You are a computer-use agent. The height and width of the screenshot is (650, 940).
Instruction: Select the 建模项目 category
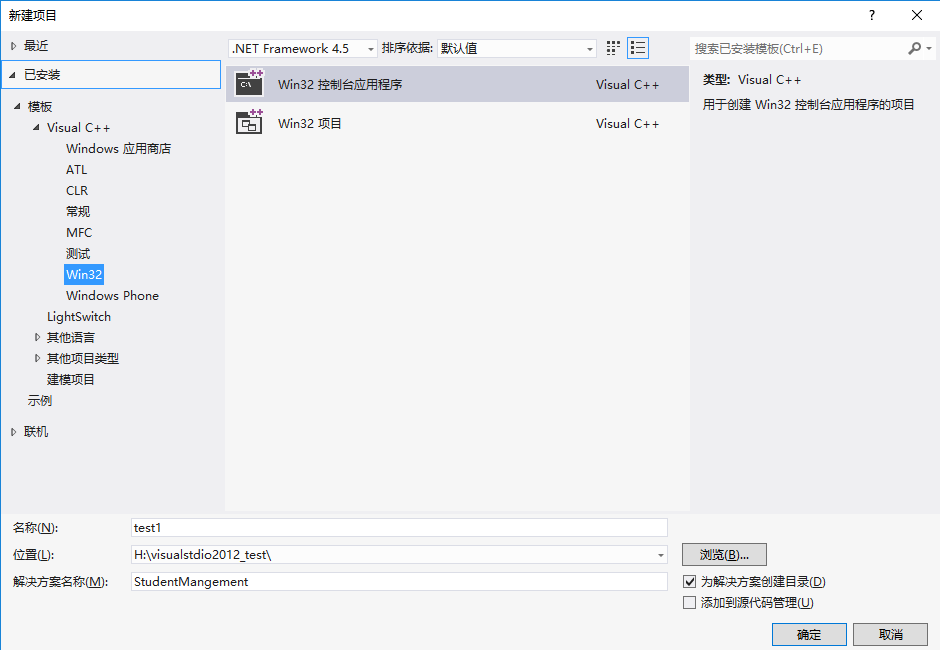coord(71,380)
